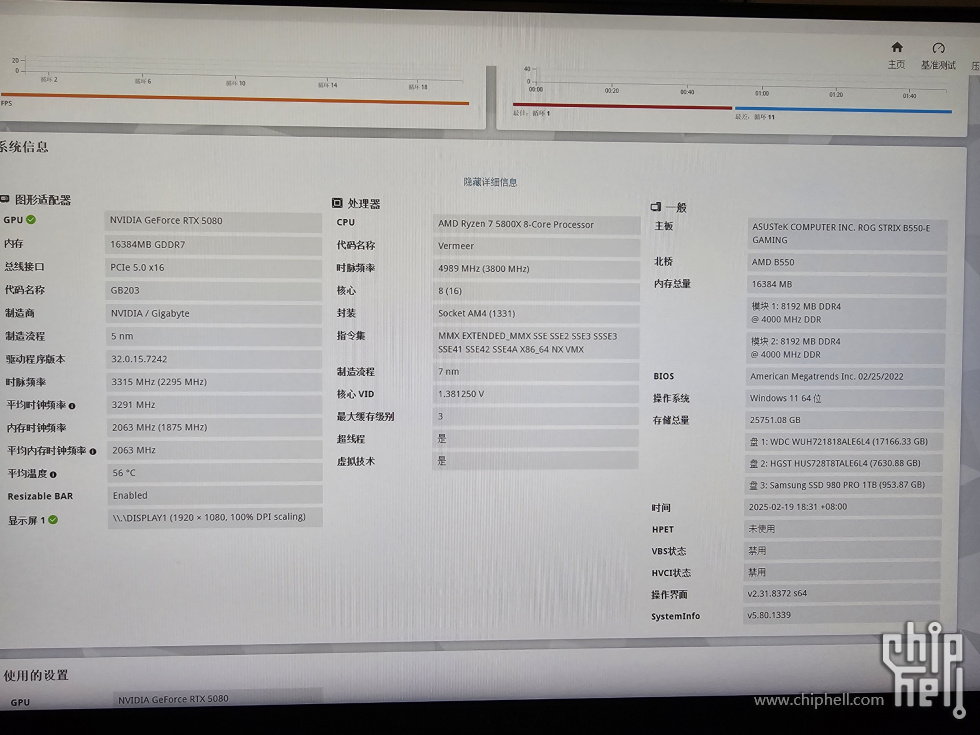Select the WDC WUH721818ALE6L4 disk entry
The height and width of the screenshot is (735, 980).
coord(844,442)
